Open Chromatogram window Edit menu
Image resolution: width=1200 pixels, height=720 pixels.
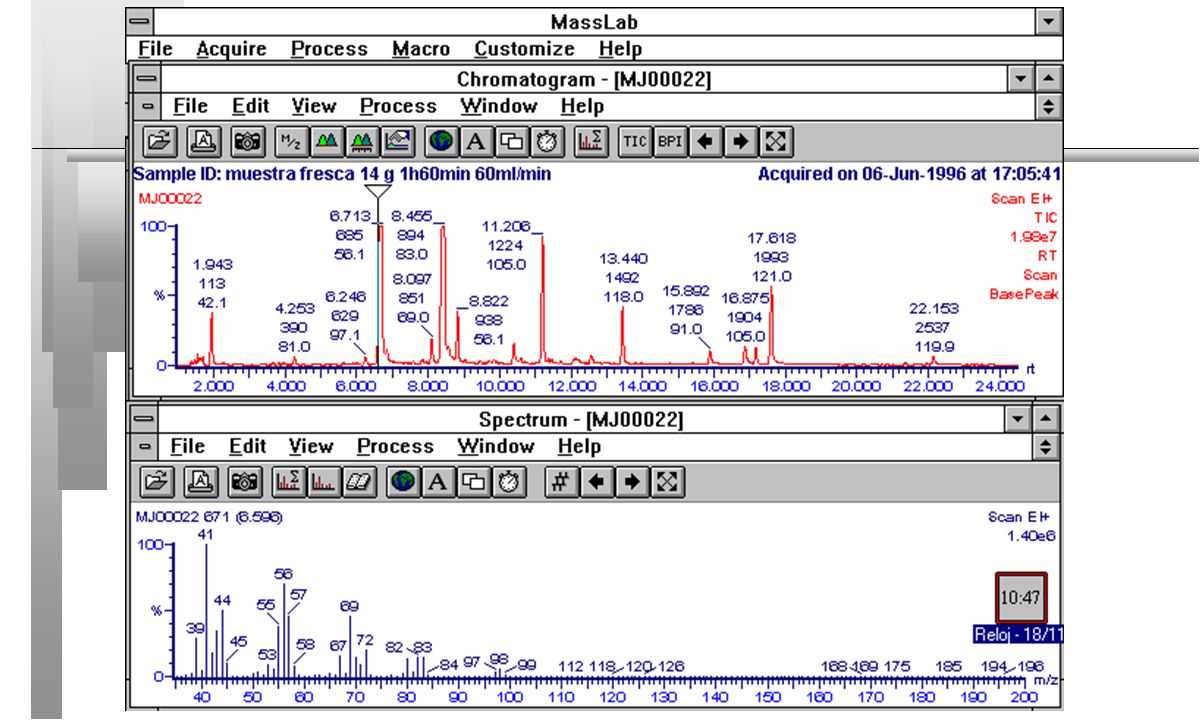(x=250, y=106)
